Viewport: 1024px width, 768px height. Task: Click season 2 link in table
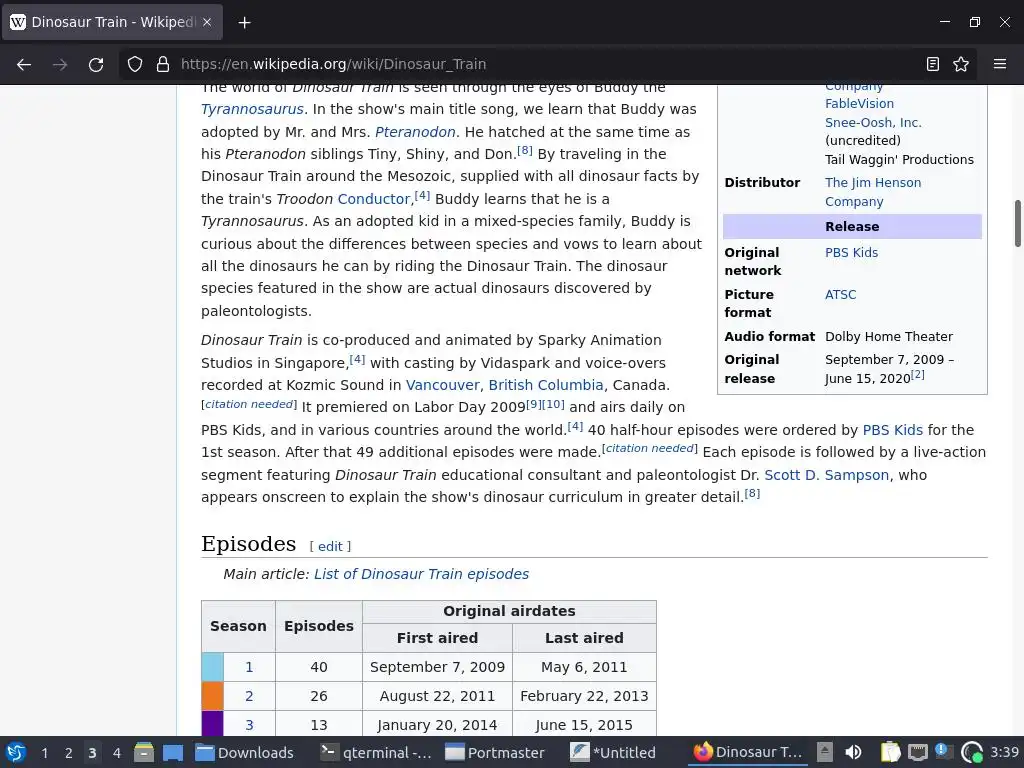tap(249, 696)
